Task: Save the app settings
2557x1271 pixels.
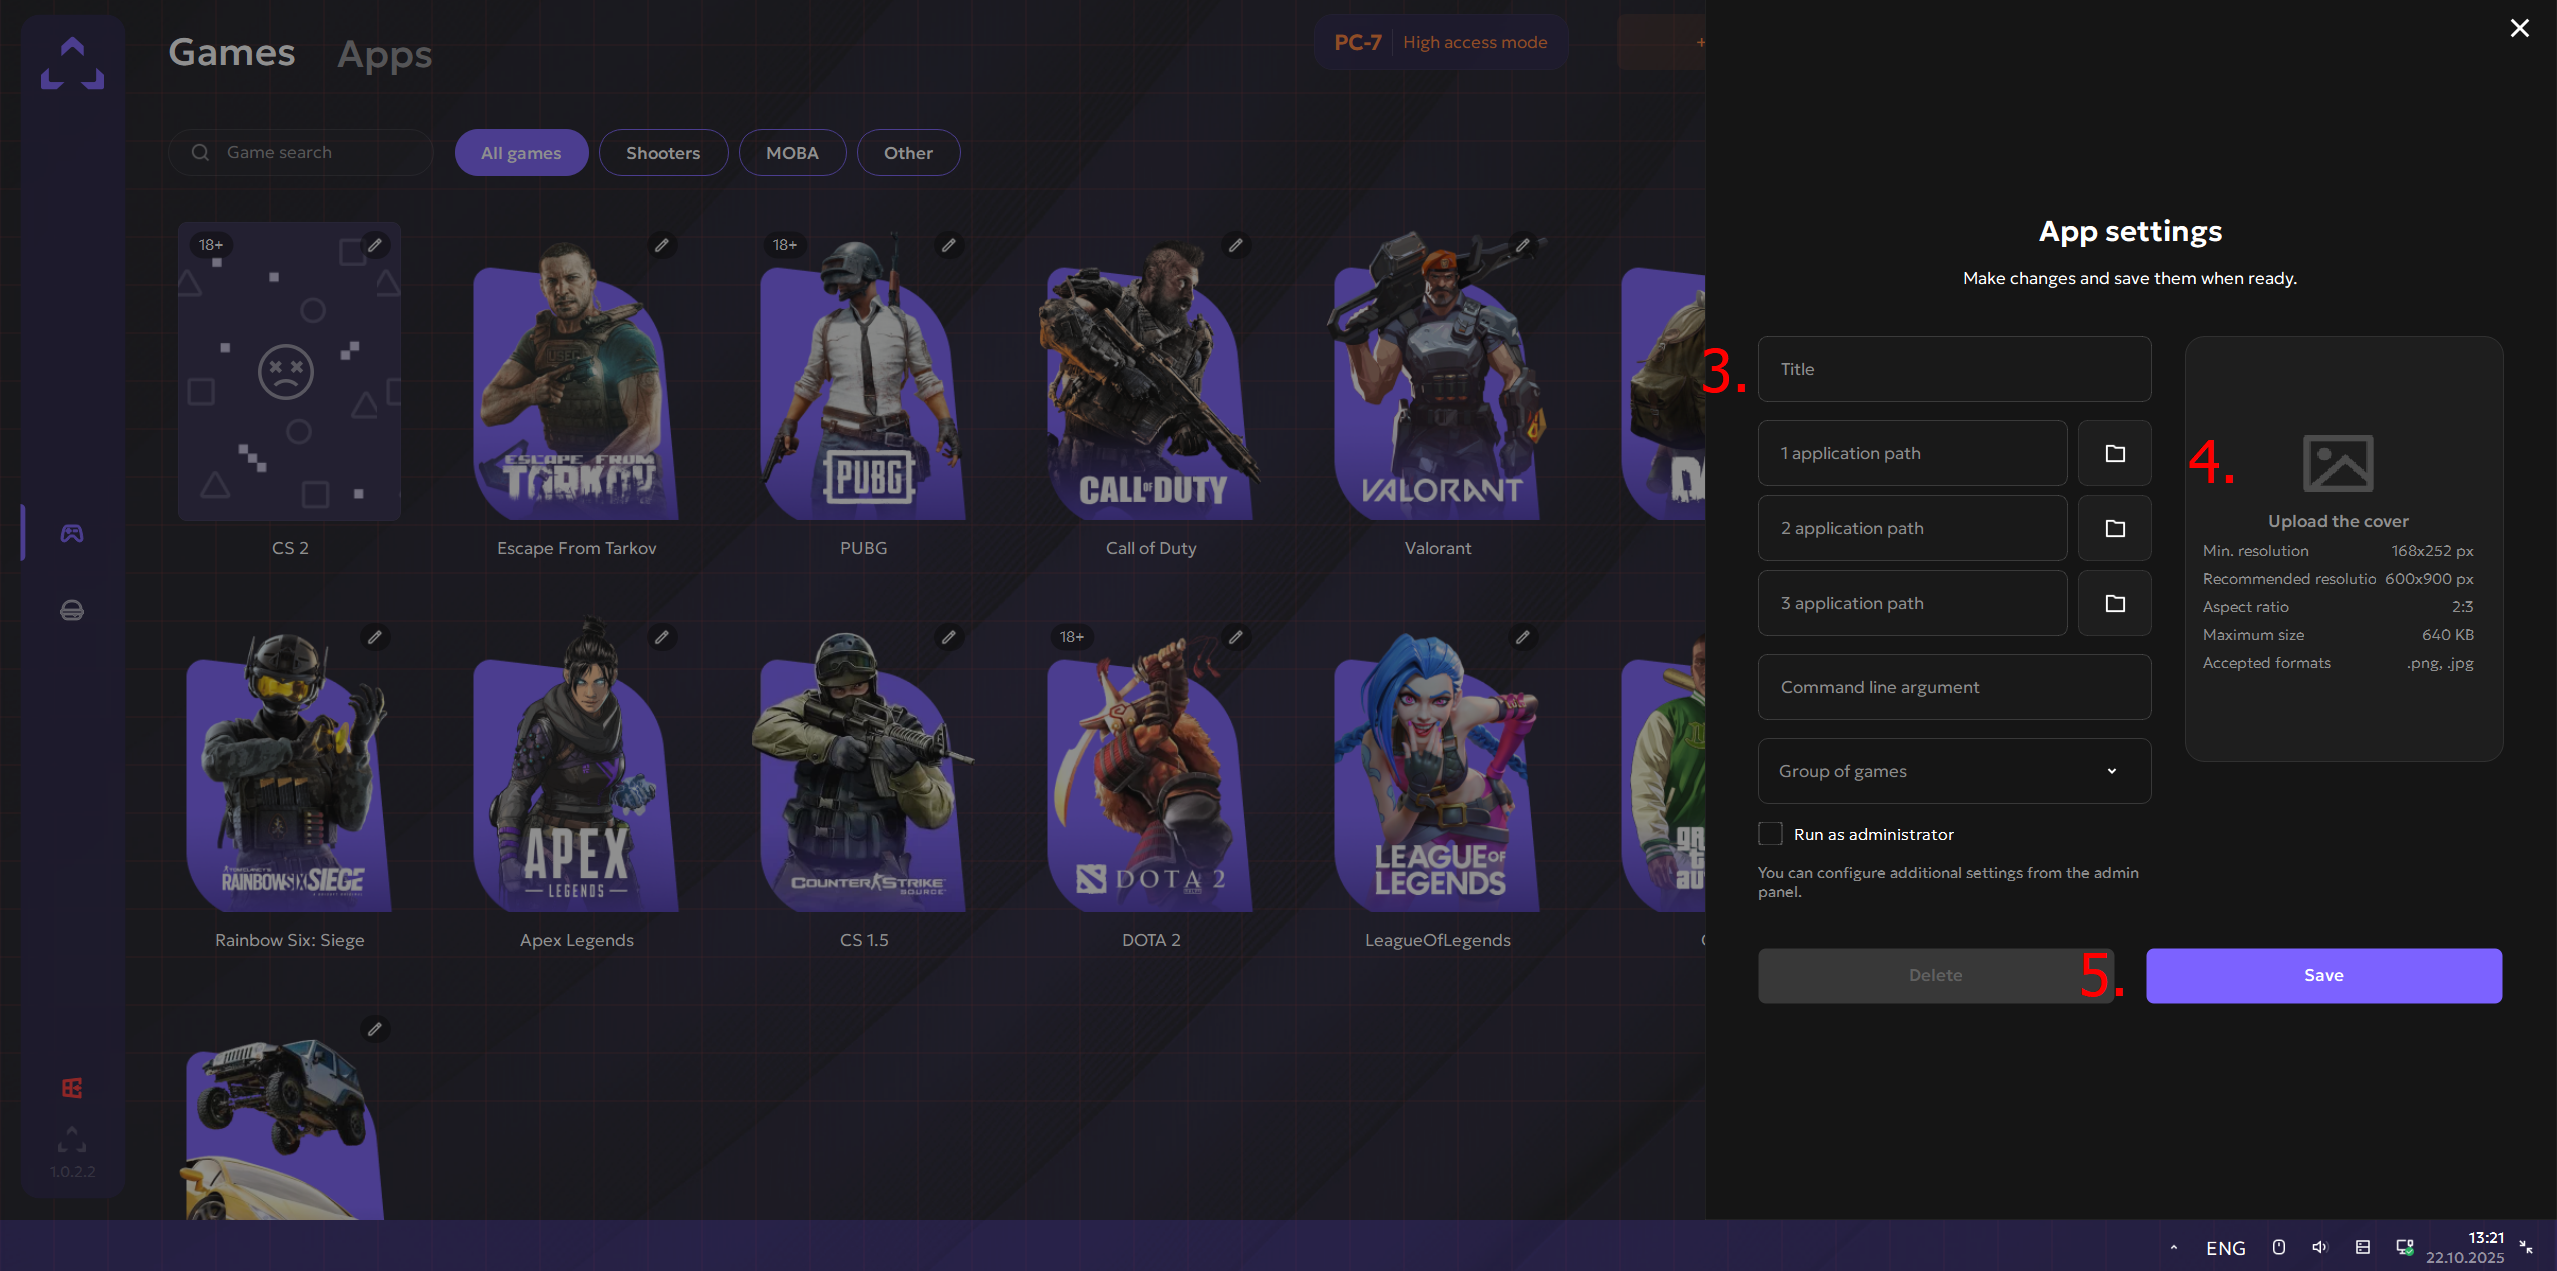Action: 2324,976
